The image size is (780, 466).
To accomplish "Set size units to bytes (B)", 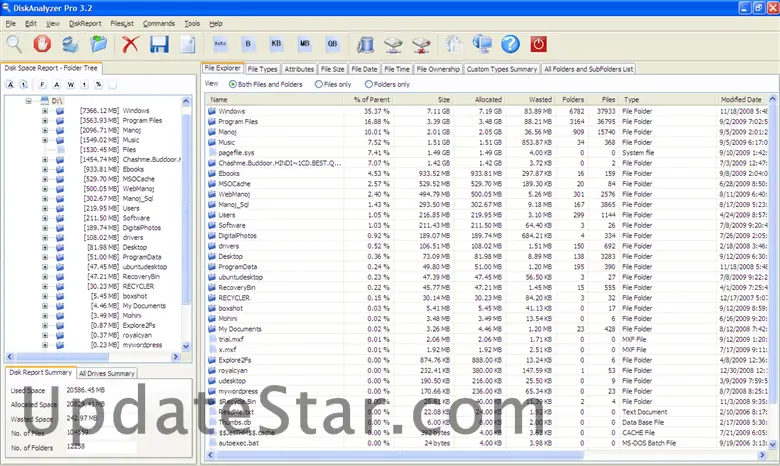I will [x=248, y=44].
